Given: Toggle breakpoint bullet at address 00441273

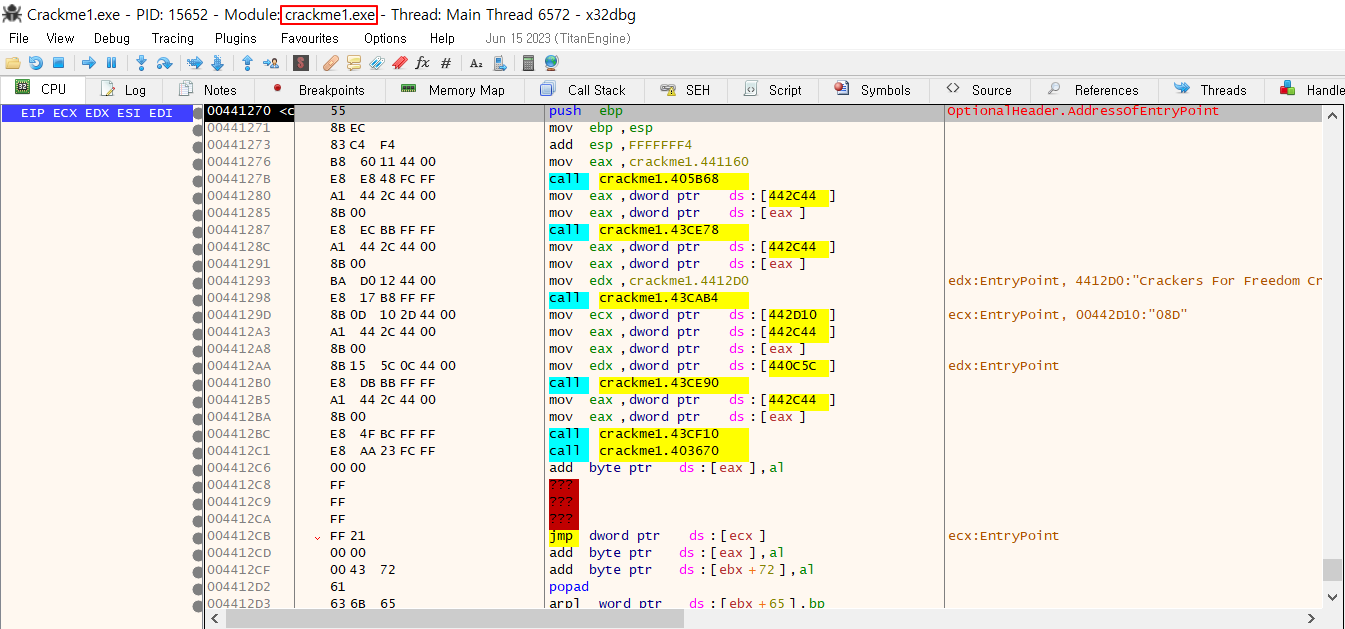Looking at the screenshot, I should coord(198,145).
